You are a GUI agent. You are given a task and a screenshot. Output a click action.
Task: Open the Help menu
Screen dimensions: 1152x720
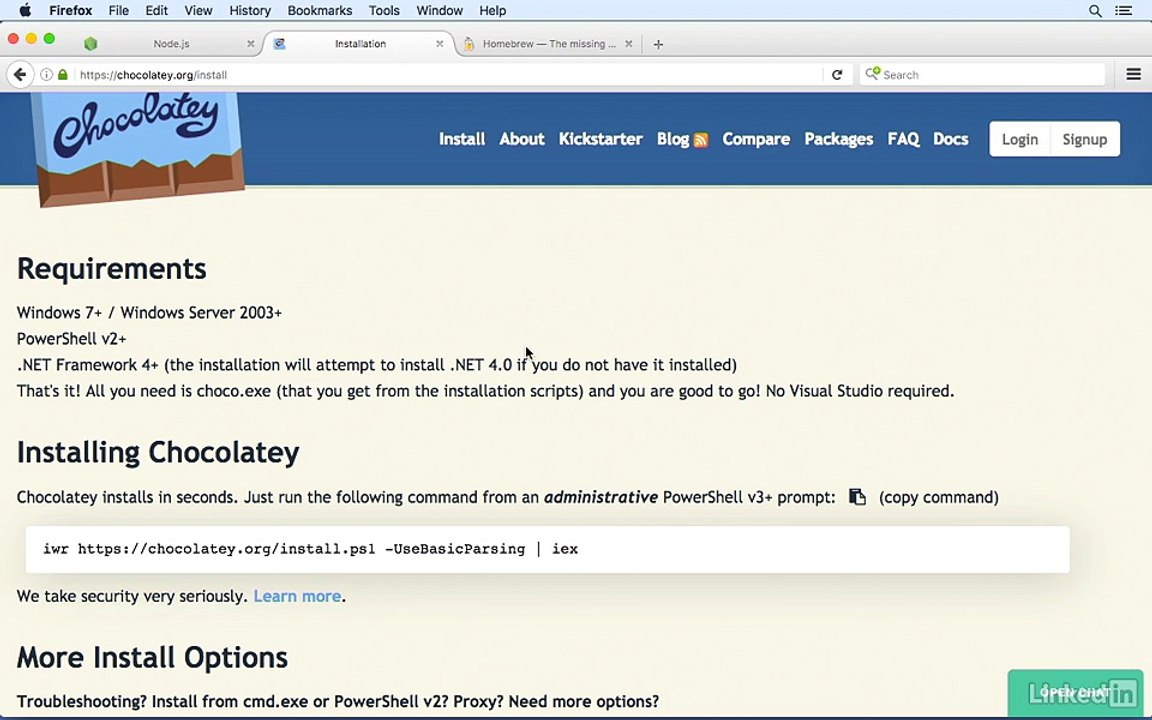[x=492, y=10]
